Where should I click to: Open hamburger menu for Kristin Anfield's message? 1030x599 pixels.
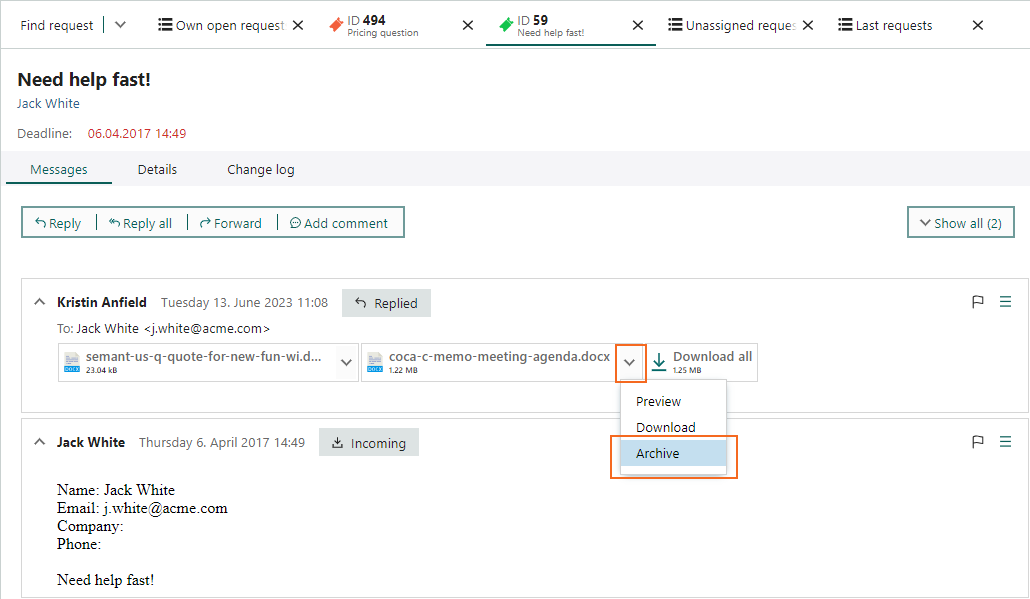coord(1005,301)
